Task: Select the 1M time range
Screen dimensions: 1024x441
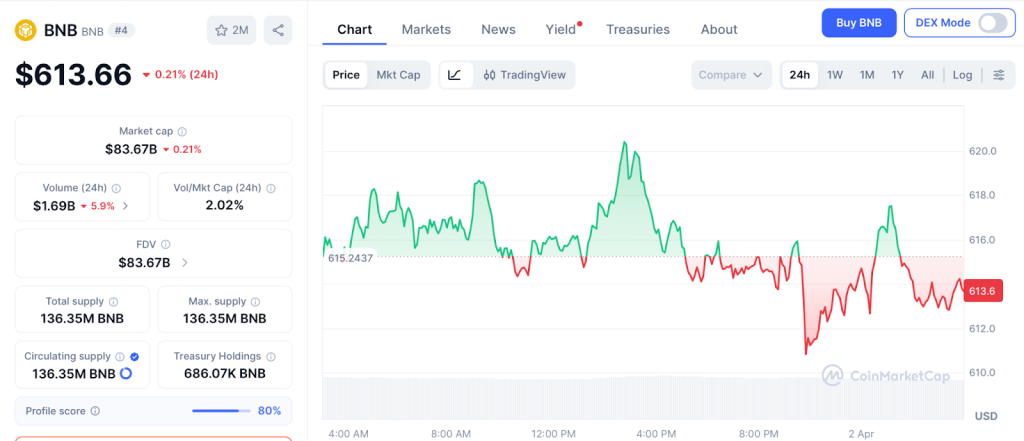Action: (867, 75)
